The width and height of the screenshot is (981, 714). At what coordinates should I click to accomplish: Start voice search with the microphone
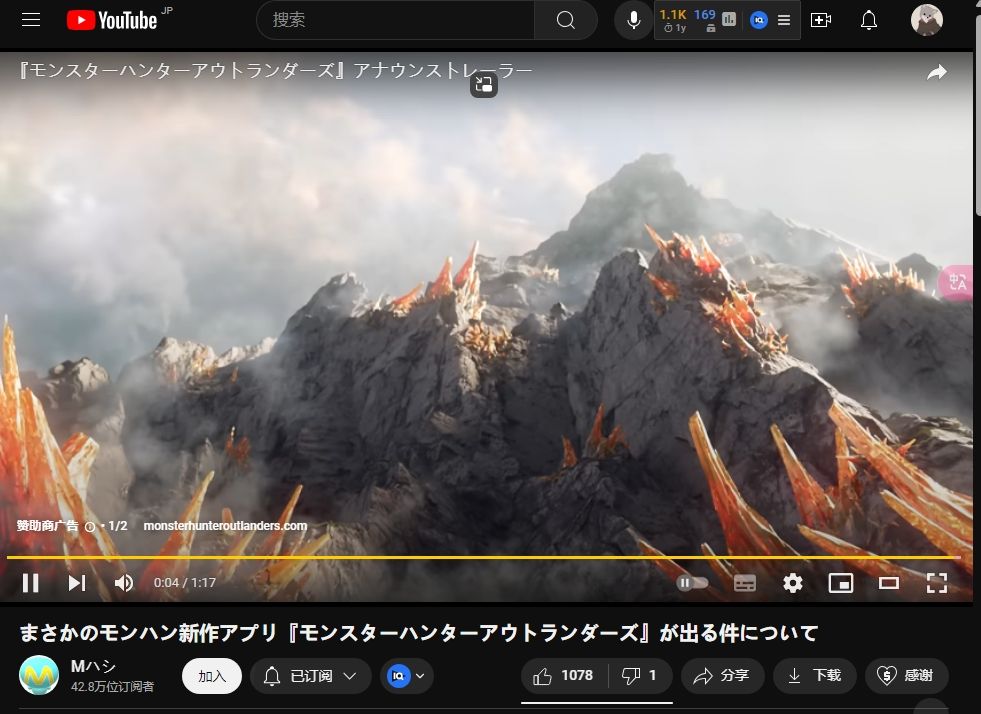(633, 20)
